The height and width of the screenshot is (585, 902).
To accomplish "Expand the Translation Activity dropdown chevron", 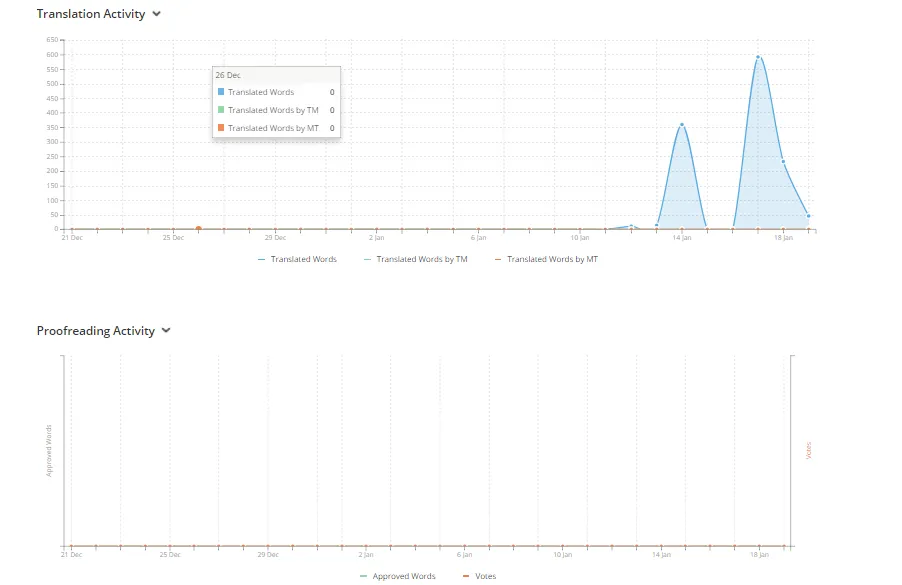I will (156, 14).
